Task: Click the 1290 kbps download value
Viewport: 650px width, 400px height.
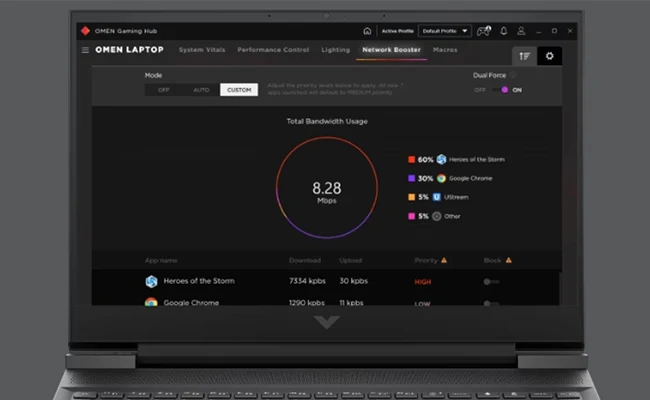Action: coord(307,303)
